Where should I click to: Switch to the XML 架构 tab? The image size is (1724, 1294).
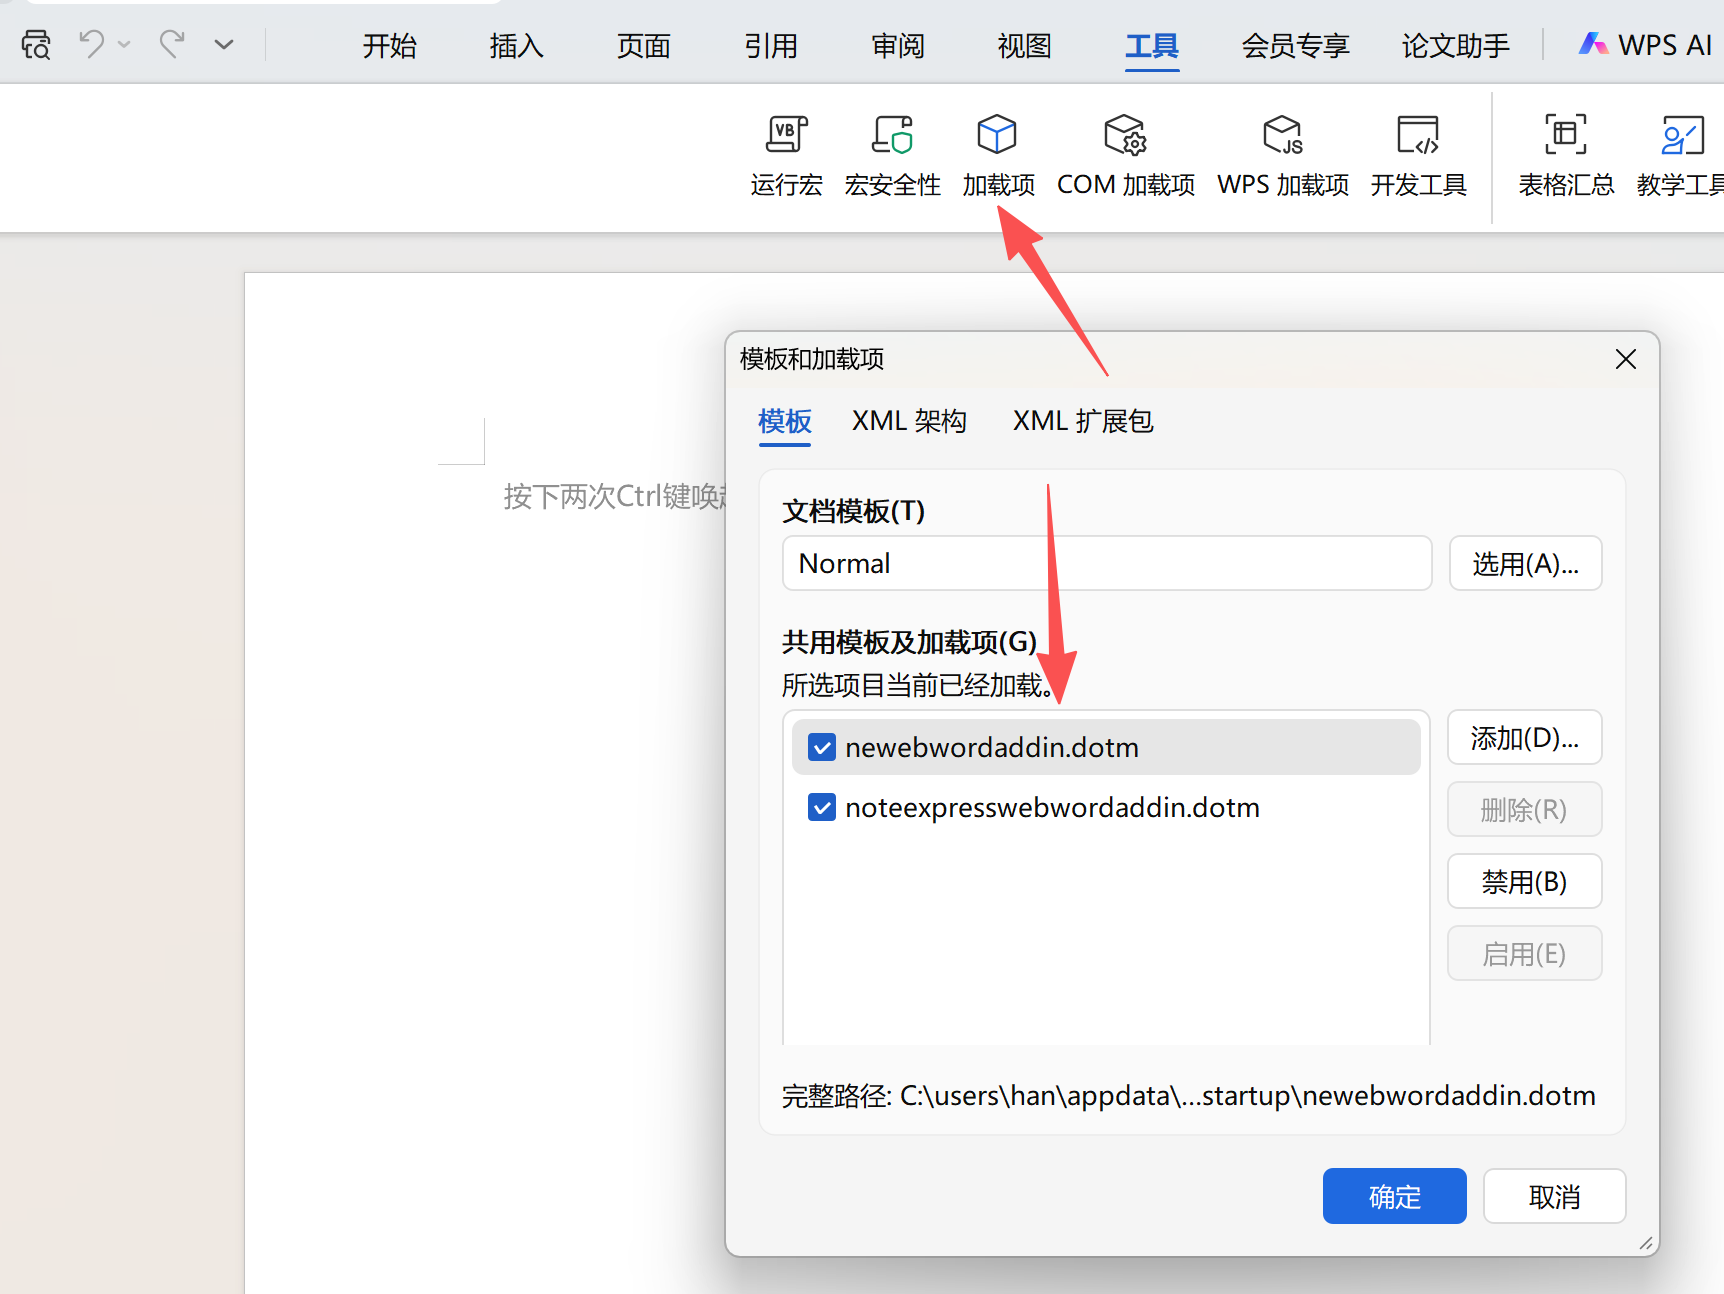click(909, 421)
